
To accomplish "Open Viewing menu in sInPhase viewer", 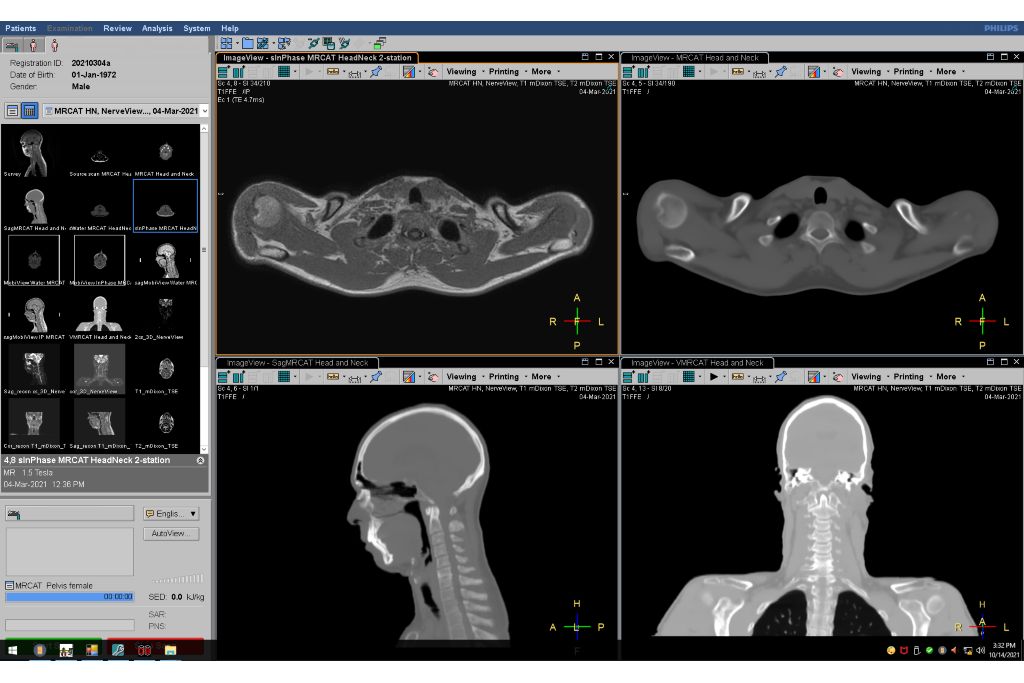I will pyautogui.click(x=461, y=72).
